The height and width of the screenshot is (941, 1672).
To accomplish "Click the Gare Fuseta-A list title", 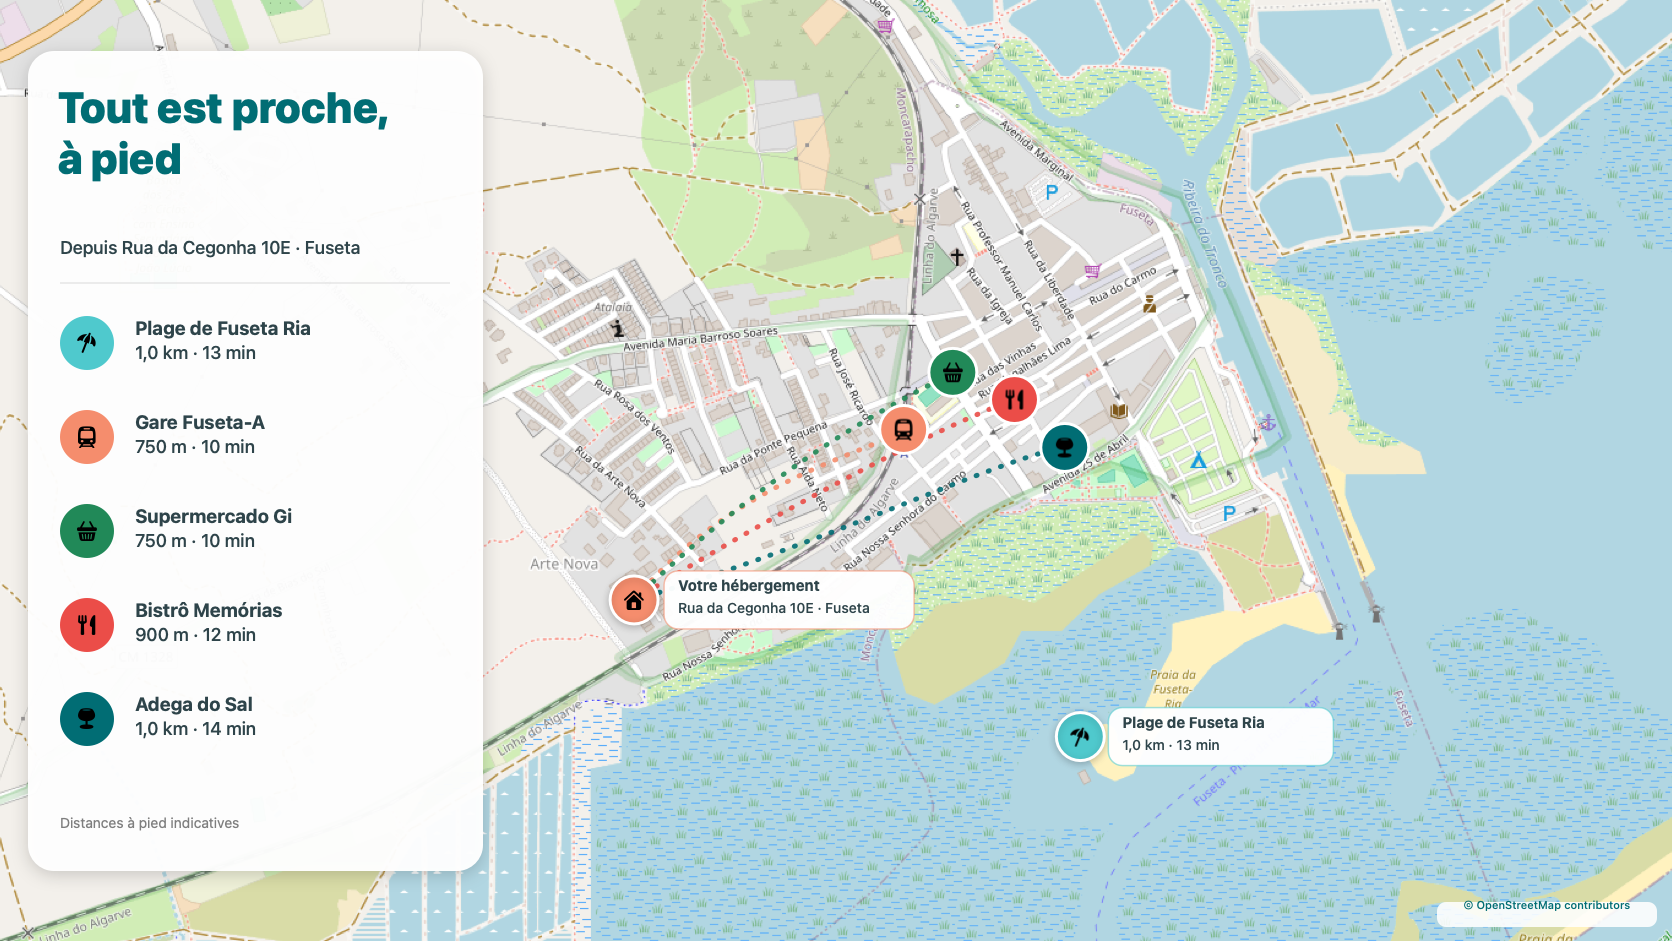I will (200, 422).
